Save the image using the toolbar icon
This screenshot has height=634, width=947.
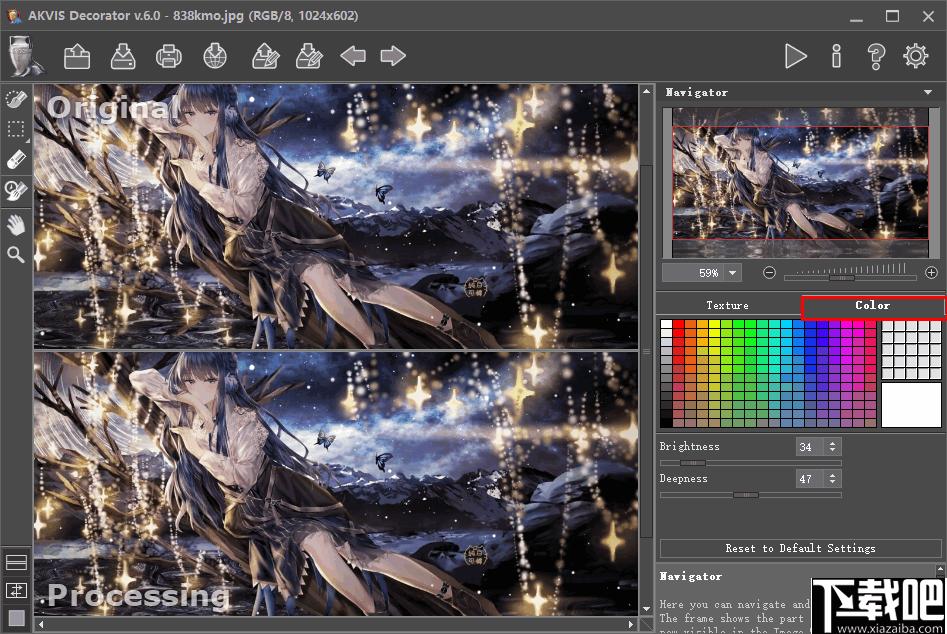click(123, 56)
